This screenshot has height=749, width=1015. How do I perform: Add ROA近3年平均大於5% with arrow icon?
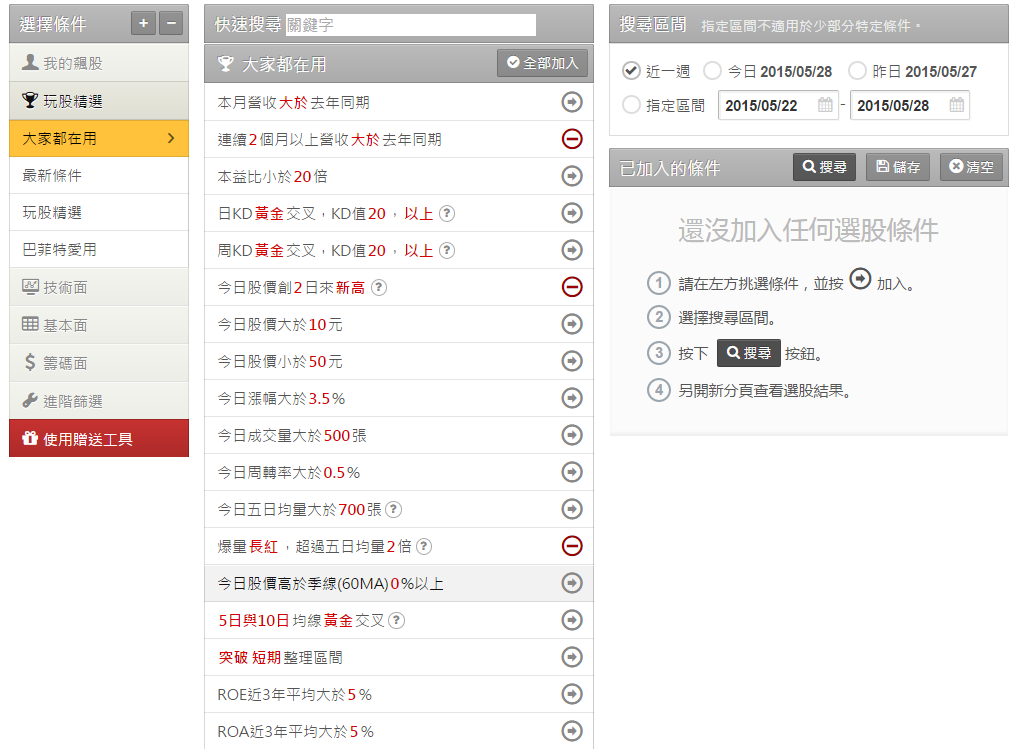tap(572, 731)
